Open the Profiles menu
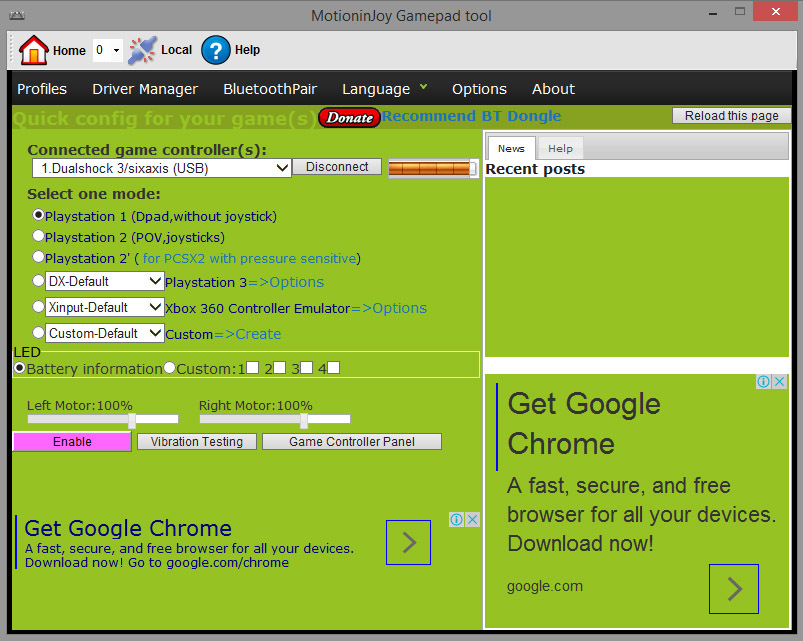The image size is (803, 641). [x=42, y=89]
